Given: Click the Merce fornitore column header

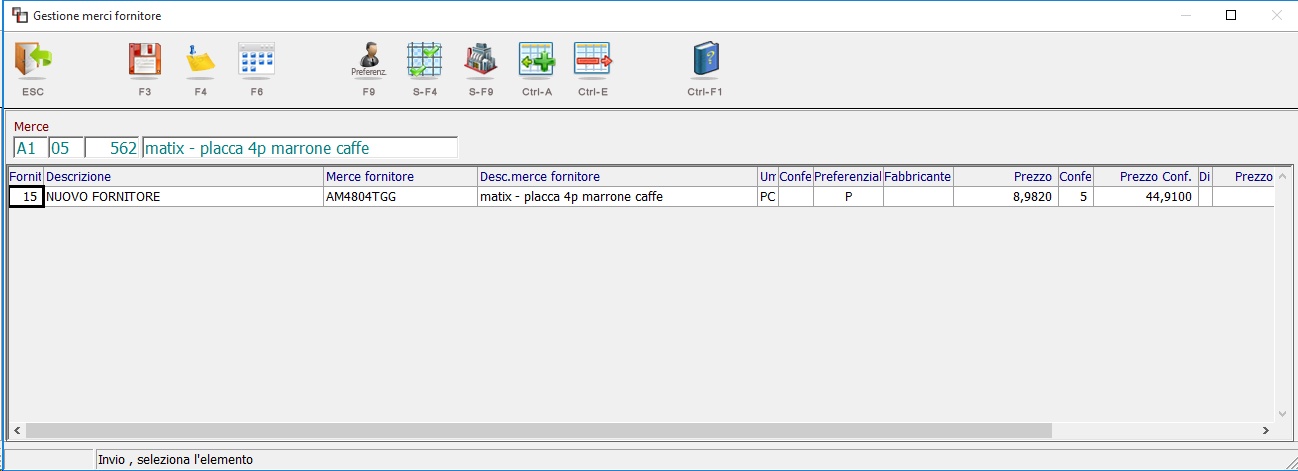Looking at the screenshot, I should 400,177.
